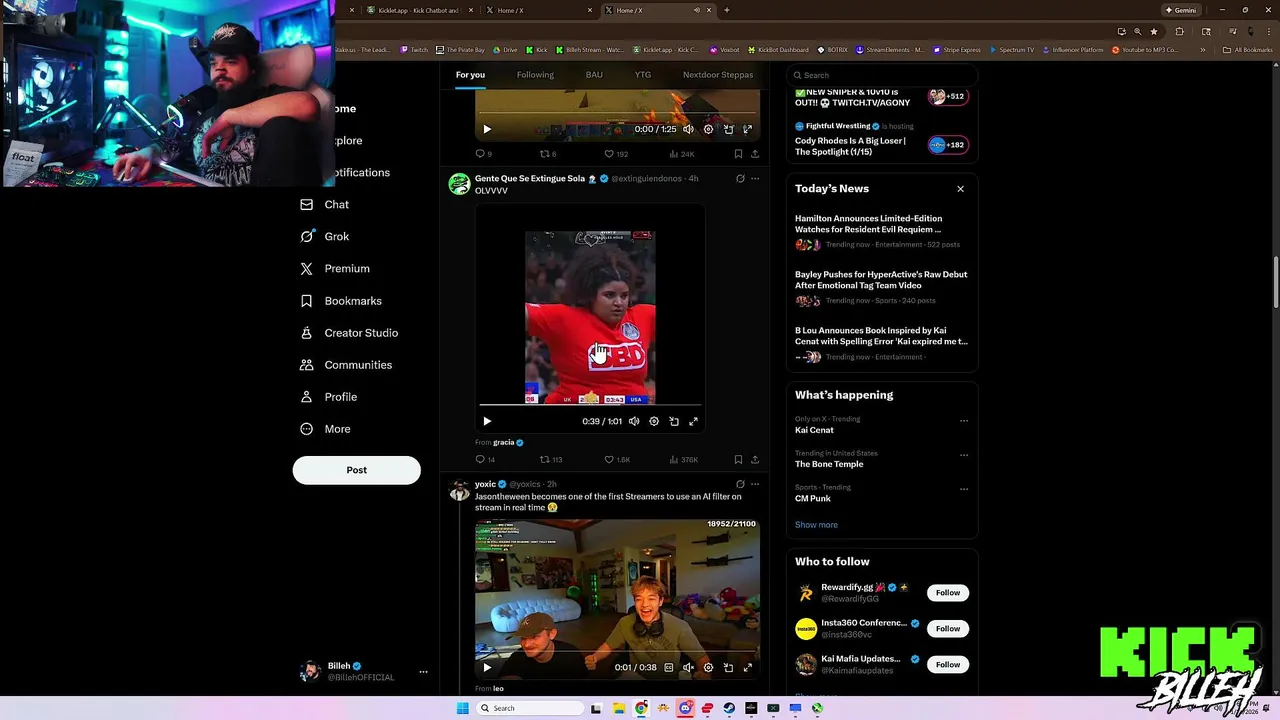Play the Gente Que Se Extingue Sola video
Screen dimensions: 1280x720
(x=487, y=421)
